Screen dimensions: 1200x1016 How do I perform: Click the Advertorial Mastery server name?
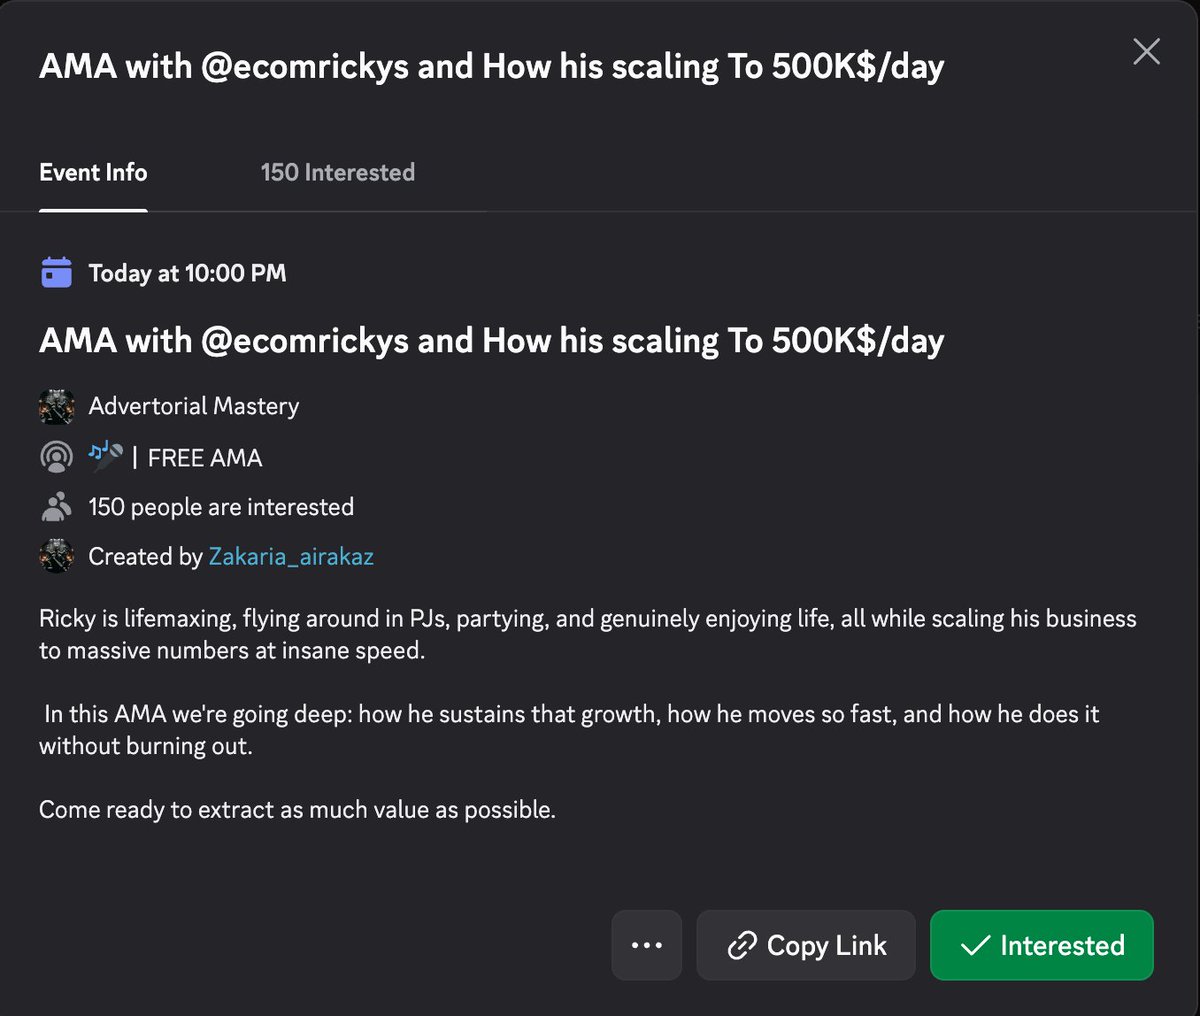coord(194,406)
